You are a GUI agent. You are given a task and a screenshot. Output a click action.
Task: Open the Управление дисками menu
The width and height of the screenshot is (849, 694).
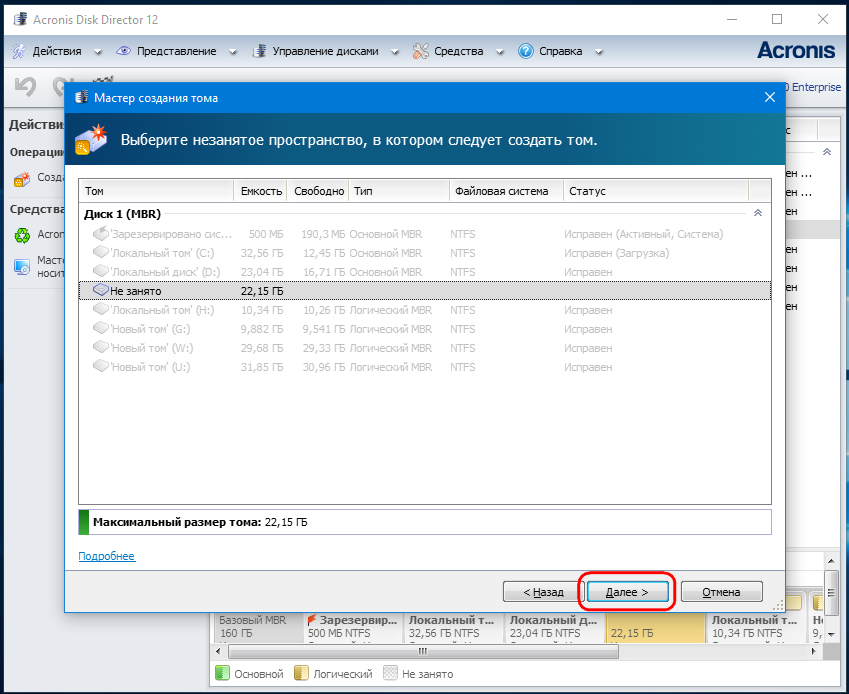[325, 51]
